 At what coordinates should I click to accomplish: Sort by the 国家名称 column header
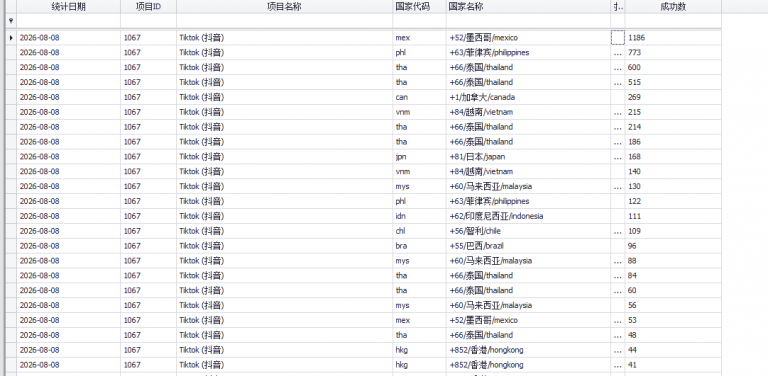[x=528, y=6]
